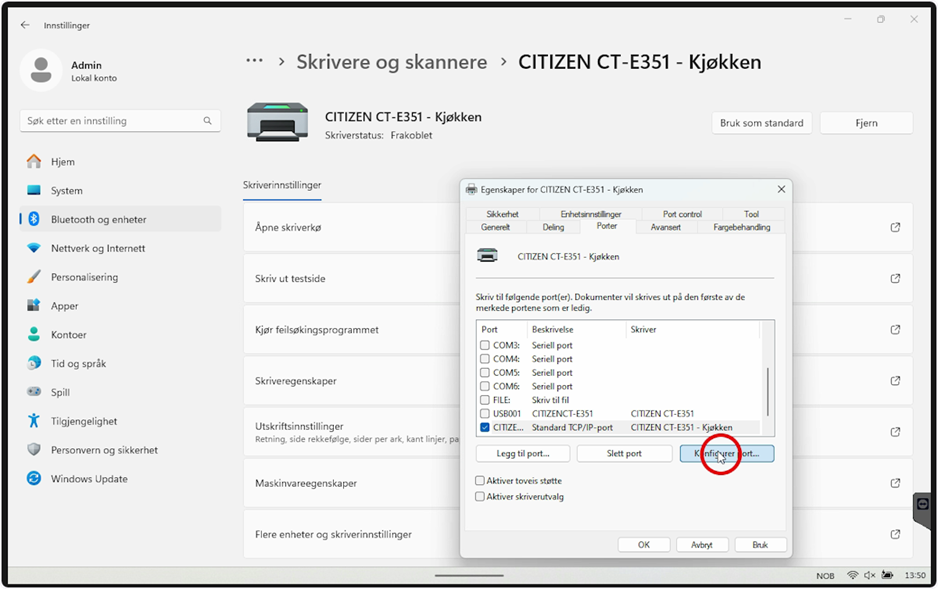Viewport: 938px width, 589px height.
Task: Click the external-link icon for Flere enheter
Action: [895, 535]
